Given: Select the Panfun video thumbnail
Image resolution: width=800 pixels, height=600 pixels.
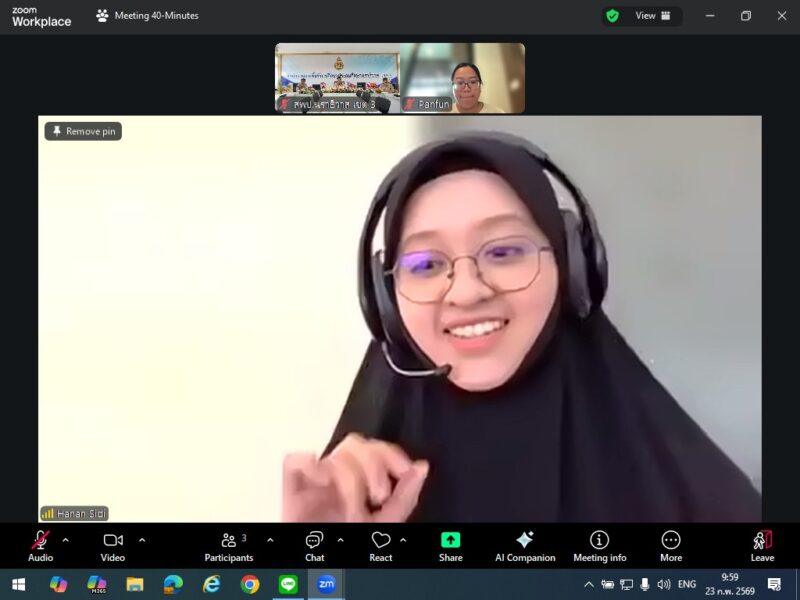Looking at the screenshot, I should click(x=462, y=78).
